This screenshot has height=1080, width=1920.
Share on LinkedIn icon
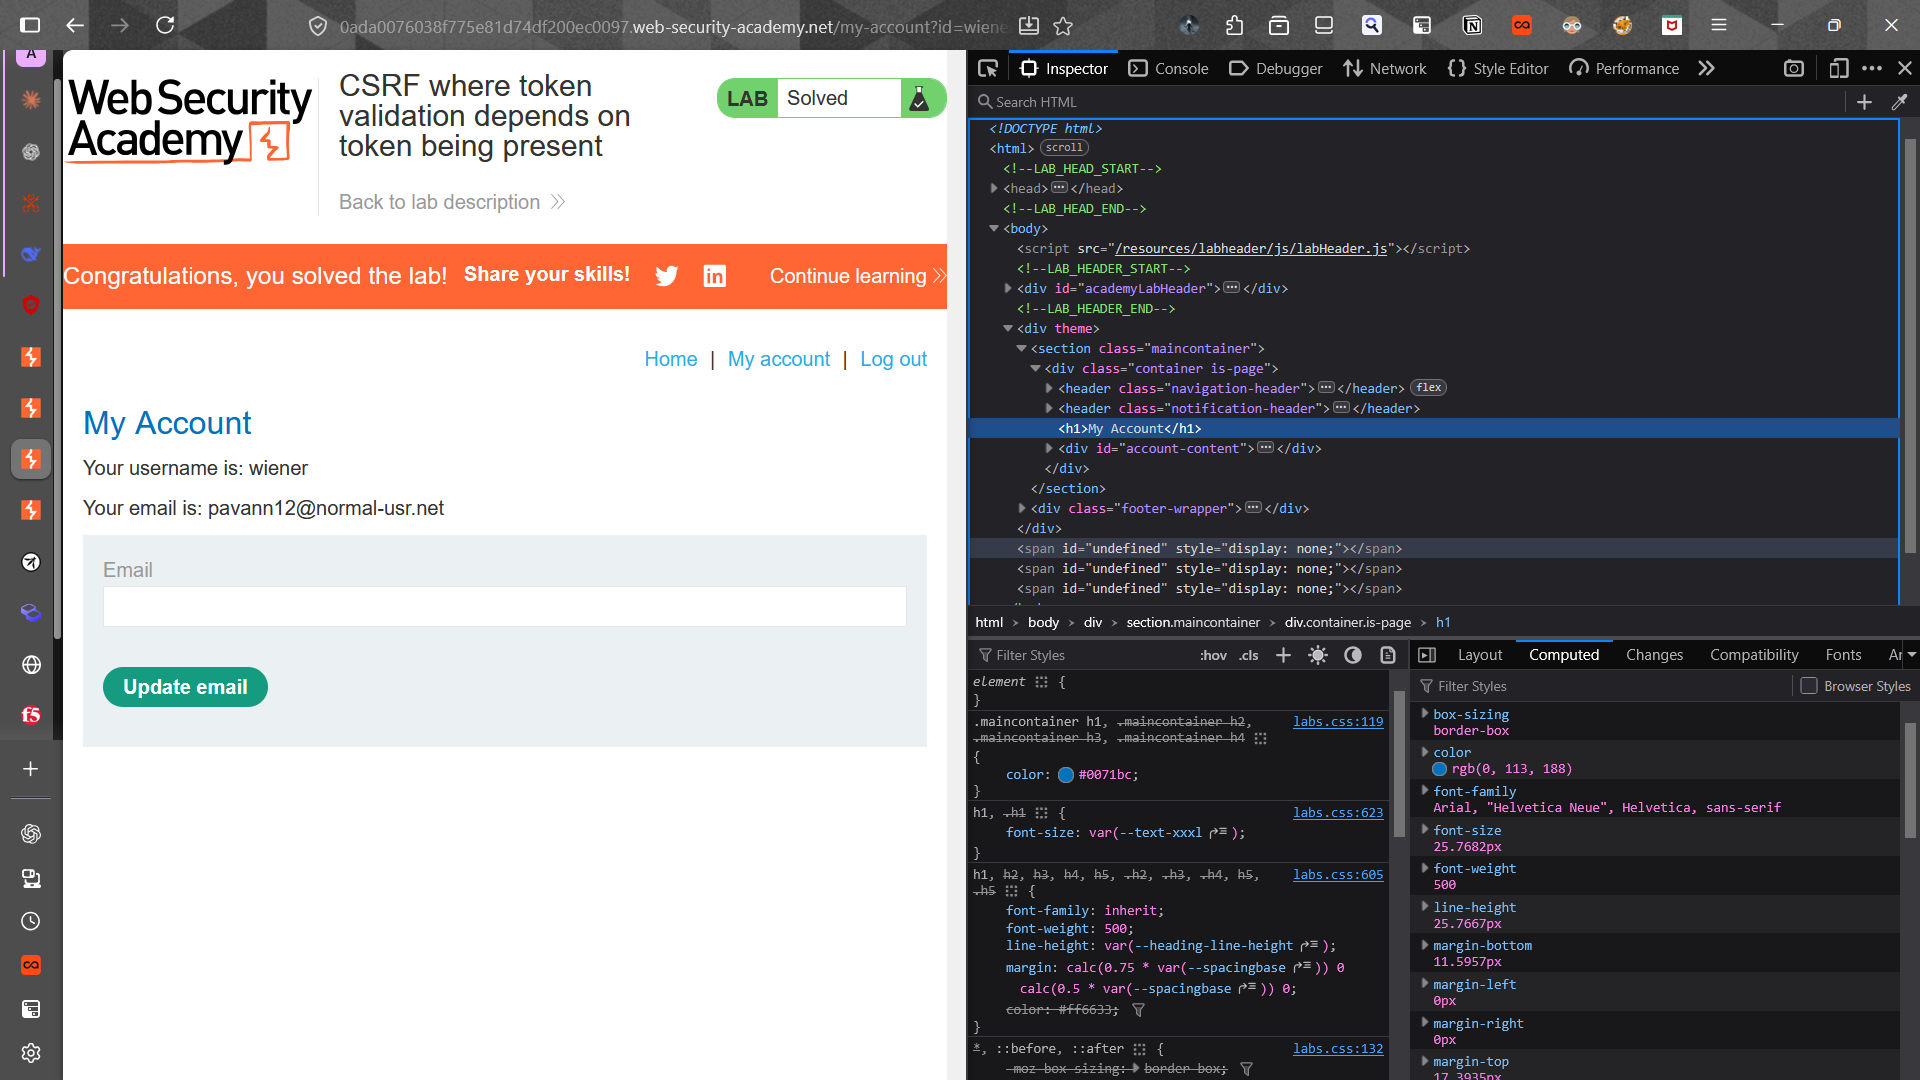click(715, 276)
